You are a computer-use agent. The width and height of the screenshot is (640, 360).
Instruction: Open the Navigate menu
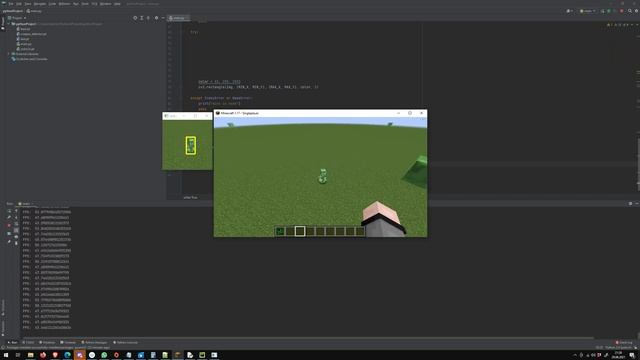(40, 4)
